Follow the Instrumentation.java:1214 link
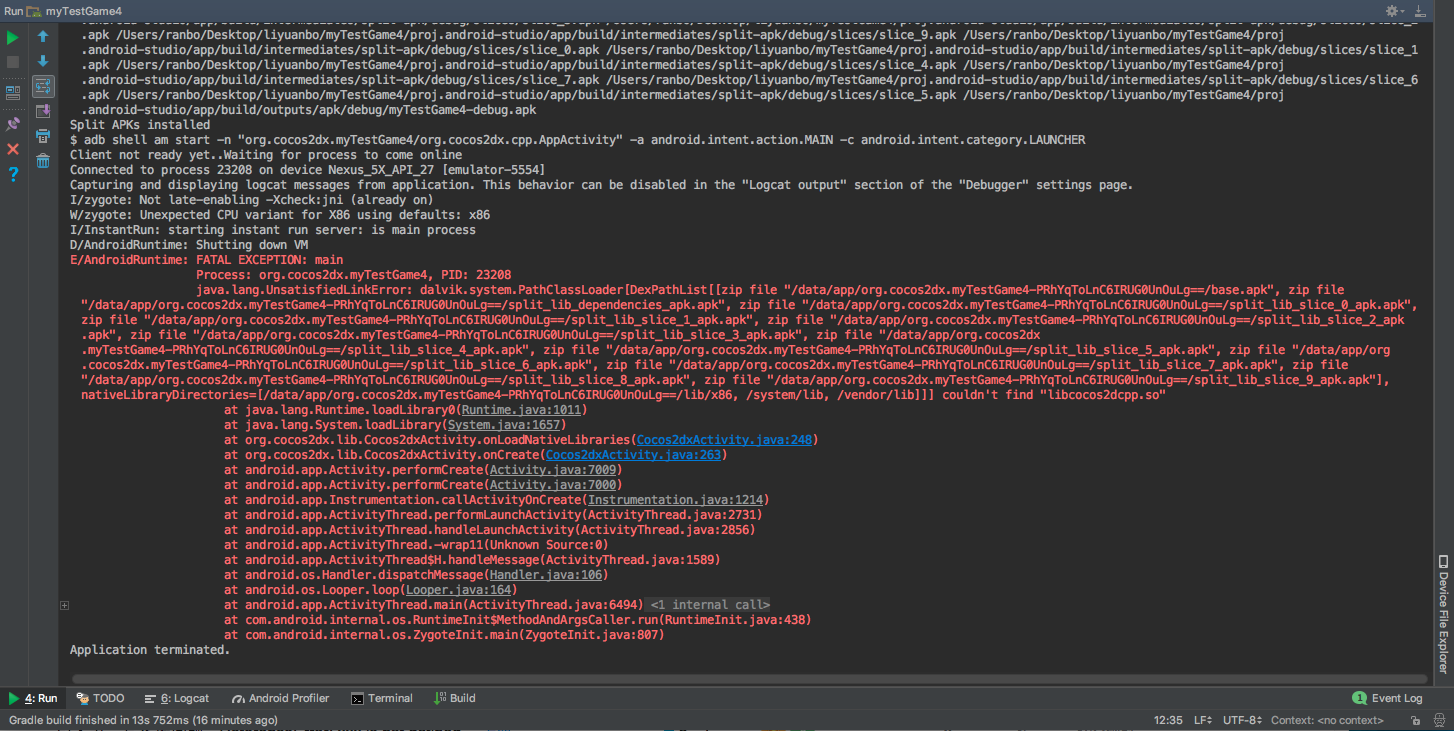1454x731 pixels. (x=675, y=500)
